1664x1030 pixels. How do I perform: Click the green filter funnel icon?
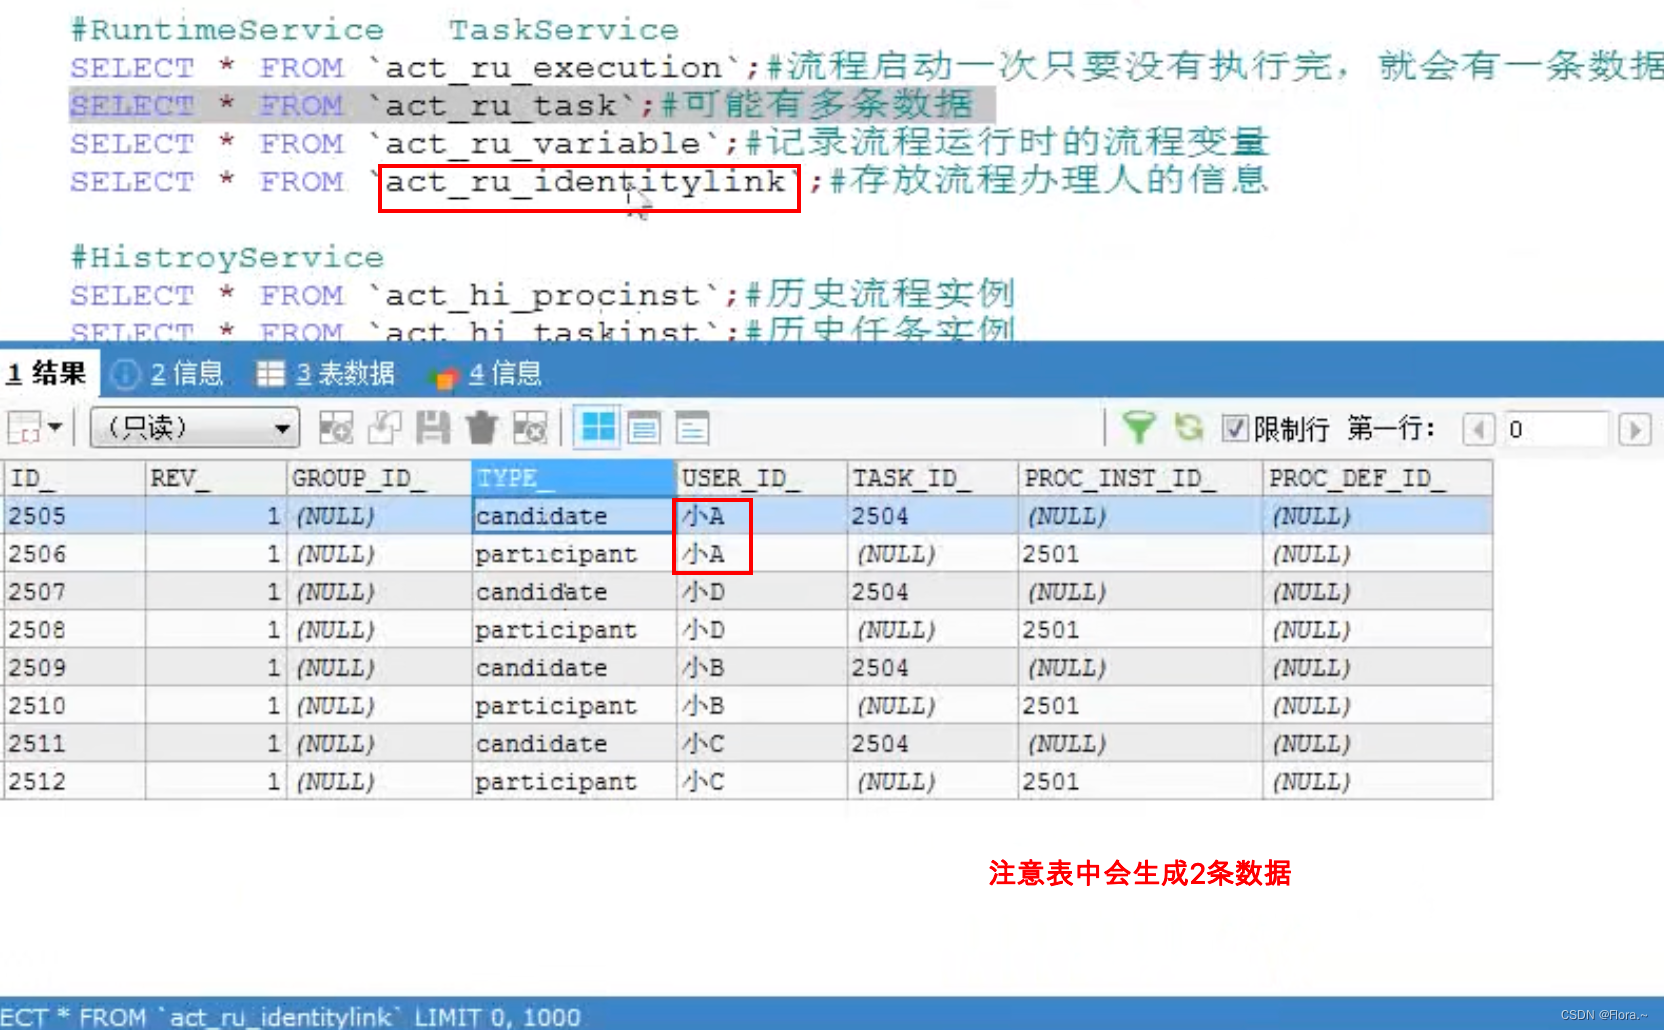[1139, 428]
